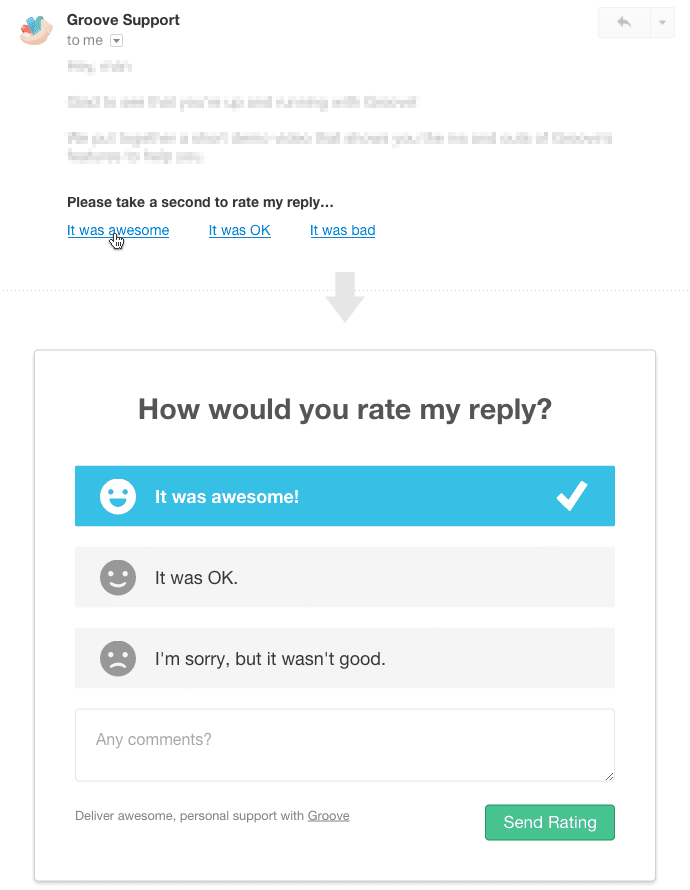Click the Groove Support sender avatar
Screen dimensions: 690x890
(37, 30)
